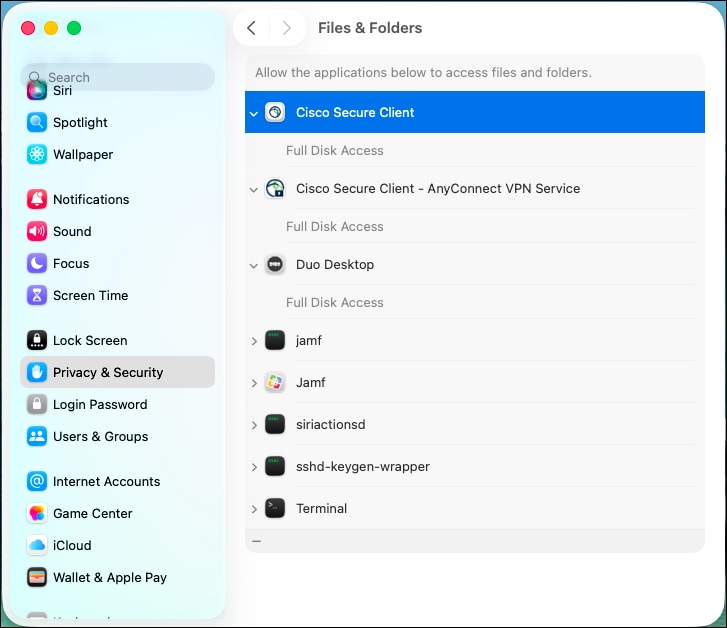Click the Cisco Secure Client app icon

(275, 112)
